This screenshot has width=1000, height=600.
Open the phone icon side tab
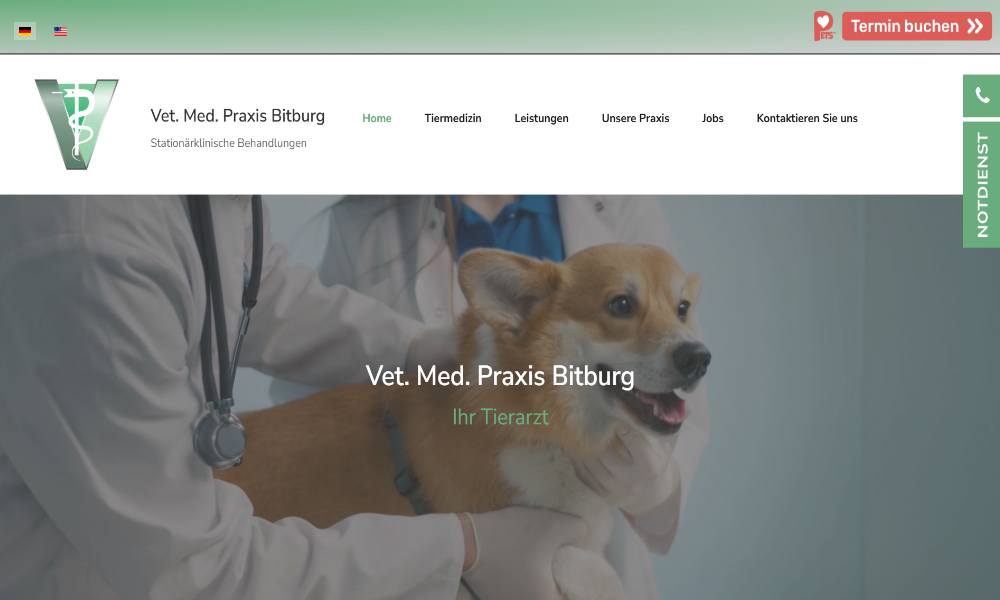982,96
